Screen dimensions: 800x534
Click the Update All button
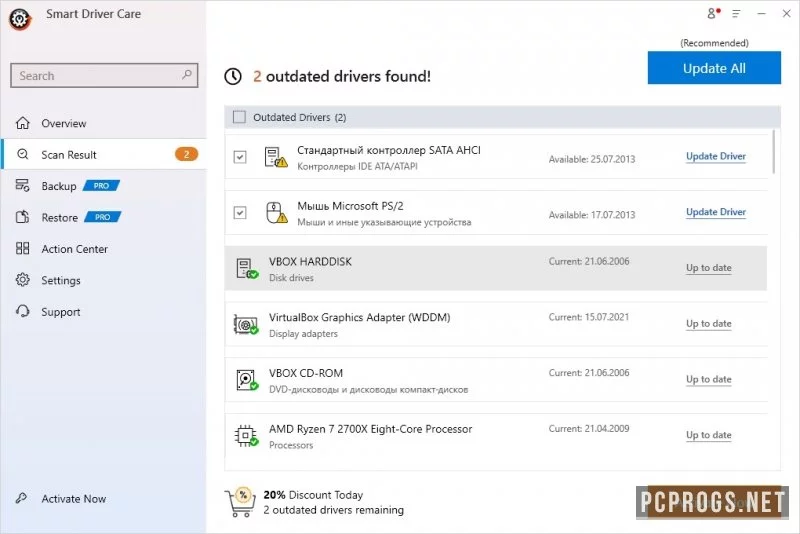[x=714, y=68]
